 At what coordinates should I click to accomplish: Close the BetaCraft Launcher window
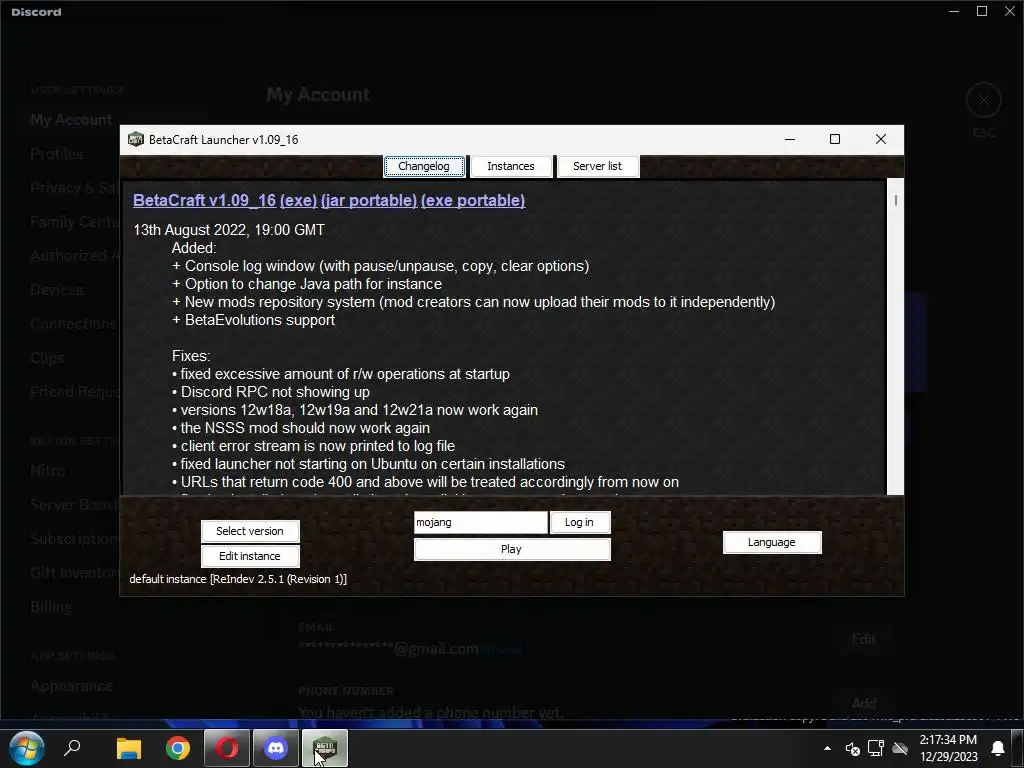(x=880, y=139)
